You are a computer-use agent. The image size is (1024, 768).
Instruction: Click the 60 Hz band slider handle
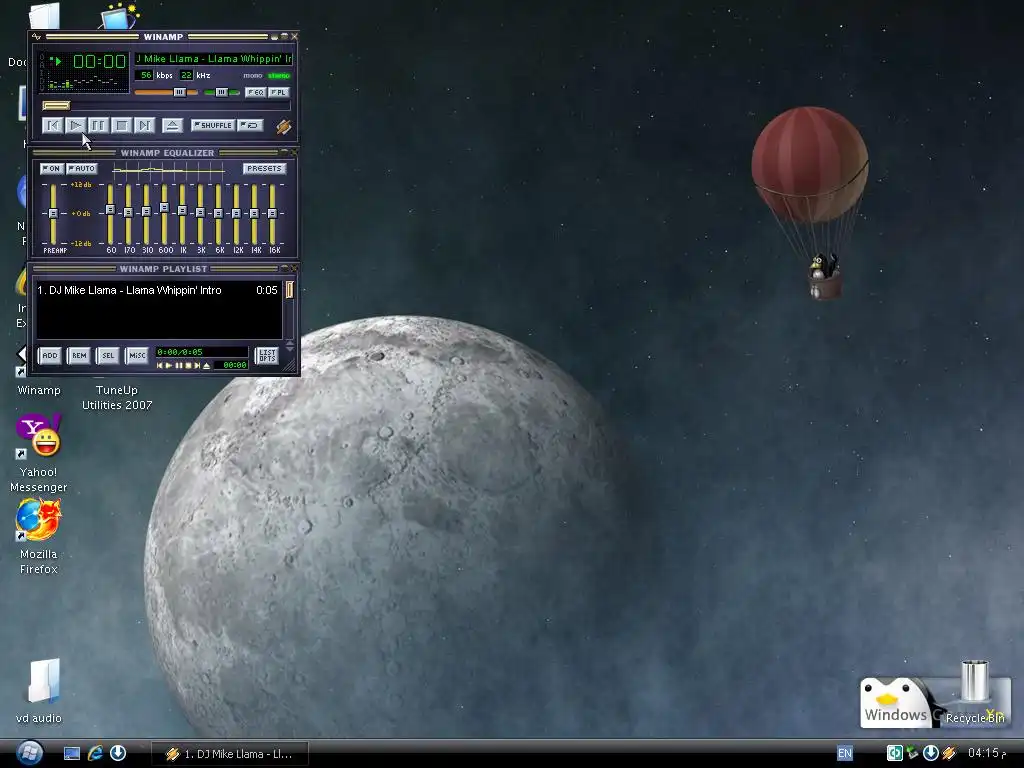point(110,210)
